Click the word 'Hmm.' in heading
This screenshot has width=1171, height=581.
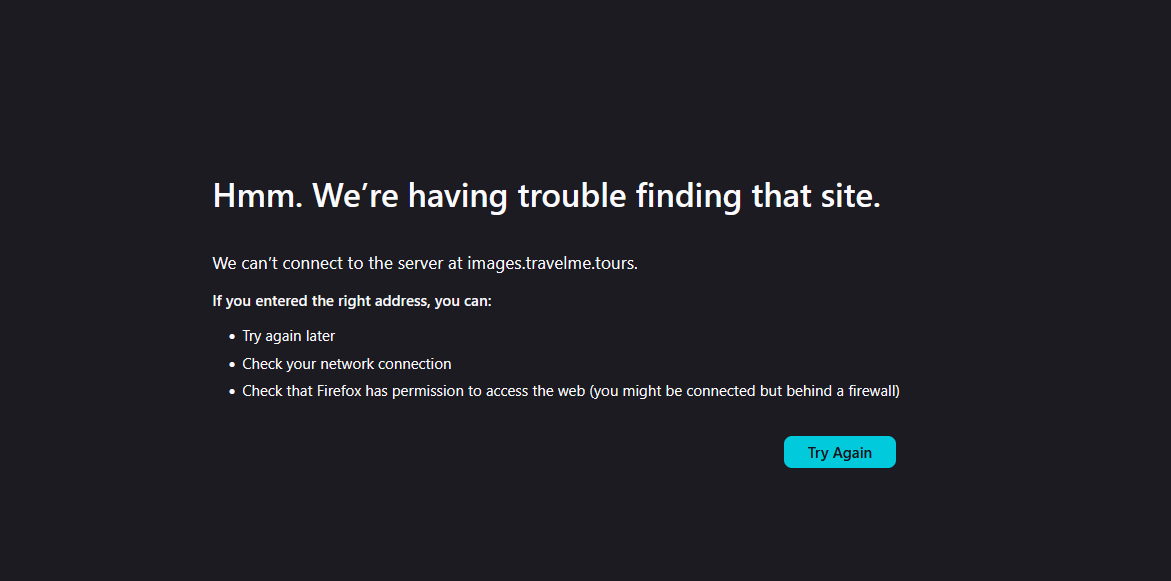(x=257, y=196)
